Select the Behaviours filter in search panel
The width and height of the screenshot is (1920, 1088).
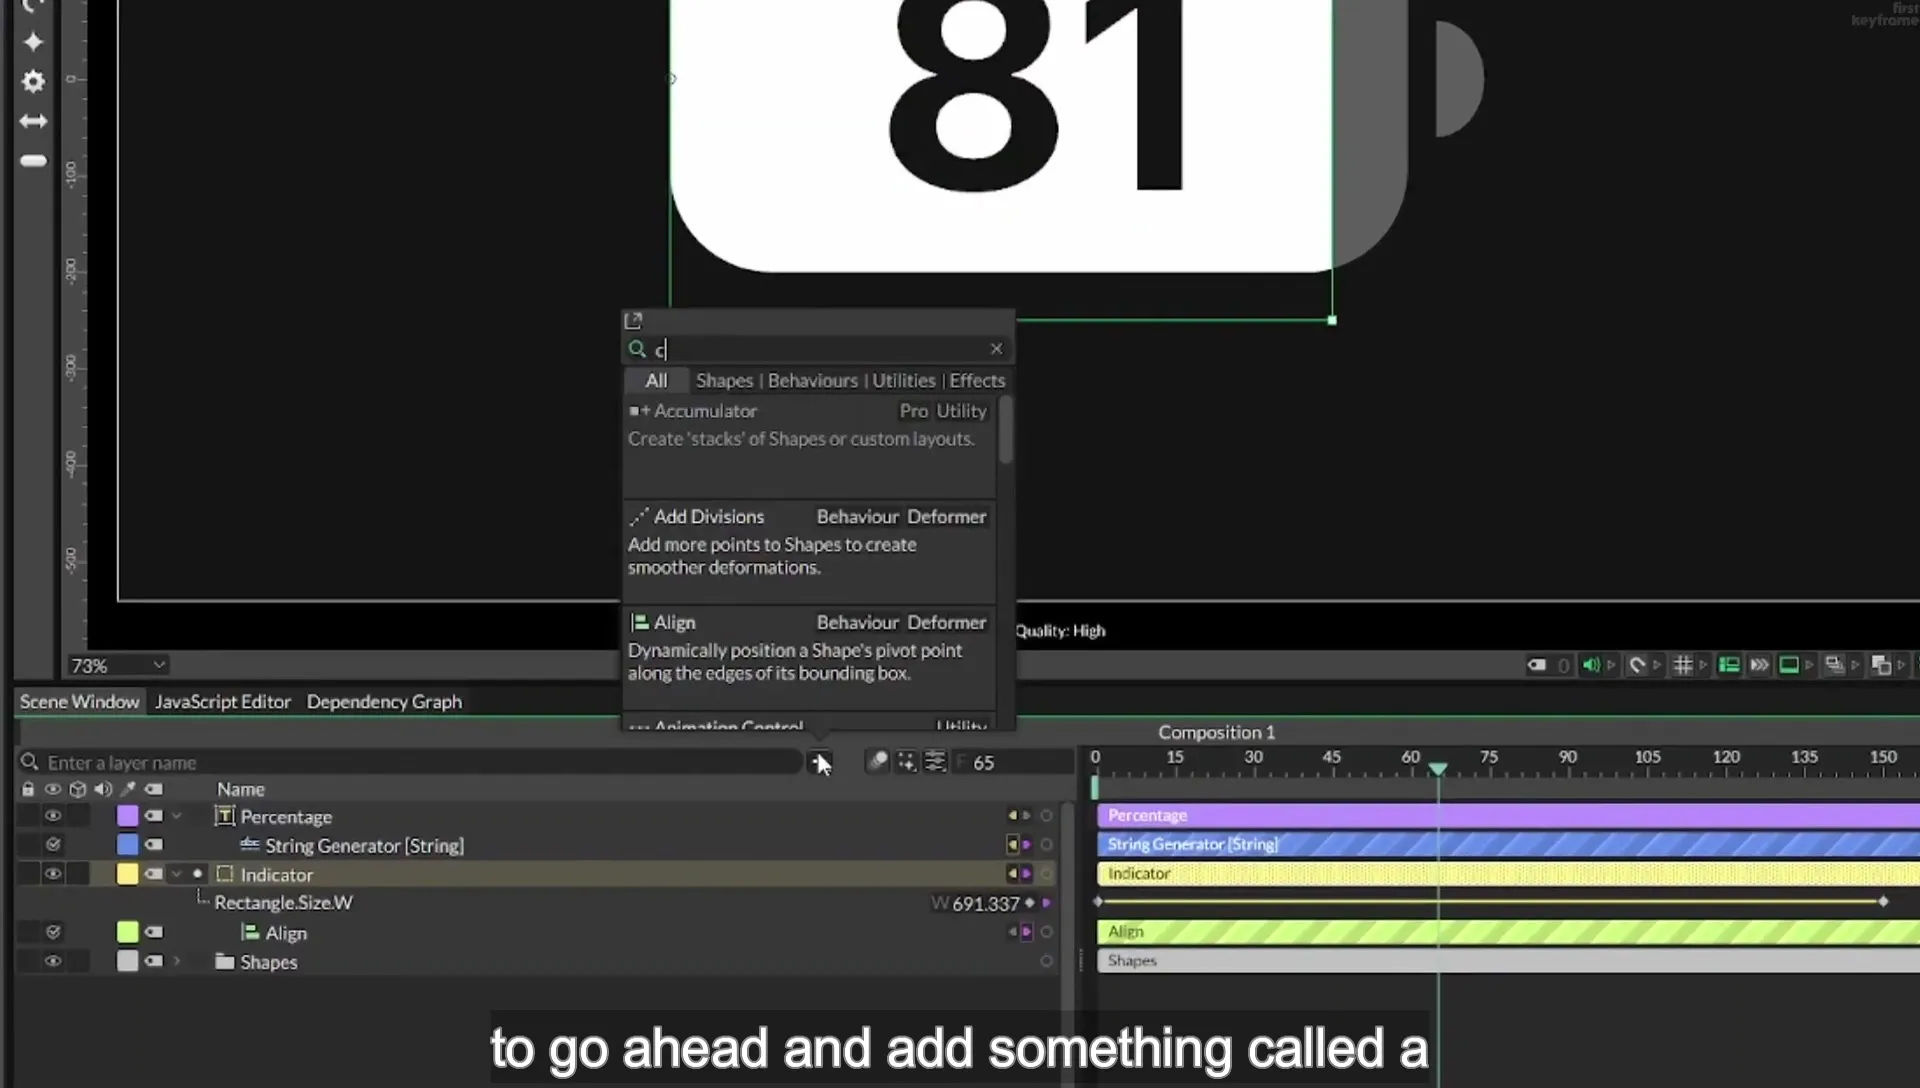[x=812, y=381]
